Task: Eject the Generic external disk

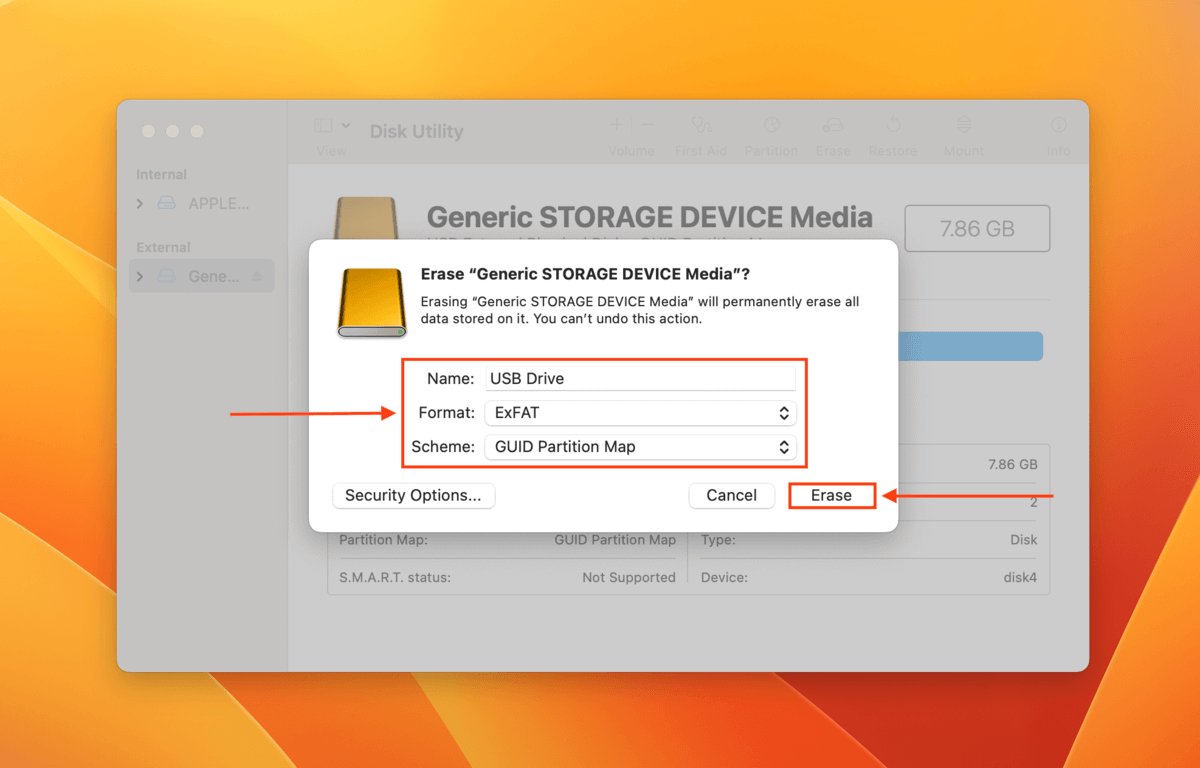Action: tap(257, 276)
